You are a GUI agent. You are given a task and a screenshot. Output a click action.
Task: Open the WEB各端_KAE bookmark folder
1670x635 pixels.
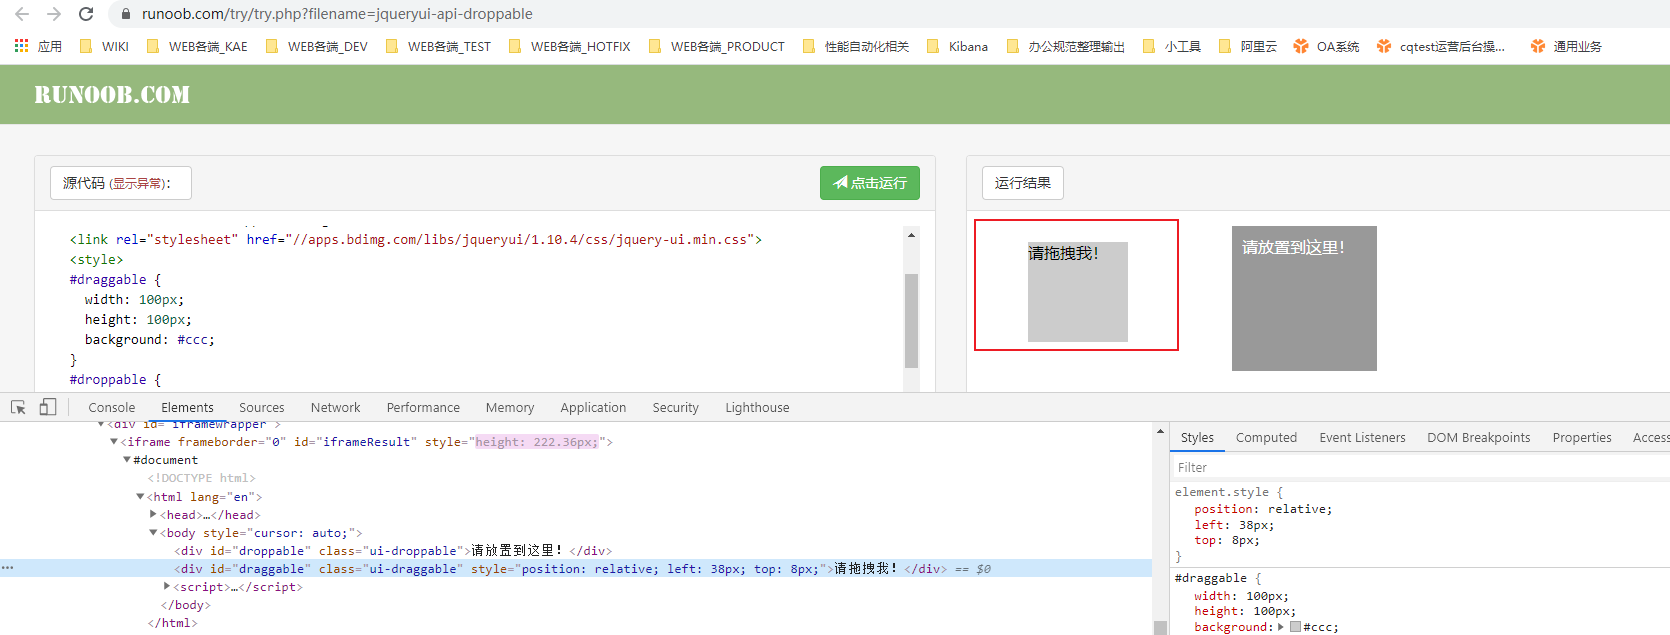197,46
